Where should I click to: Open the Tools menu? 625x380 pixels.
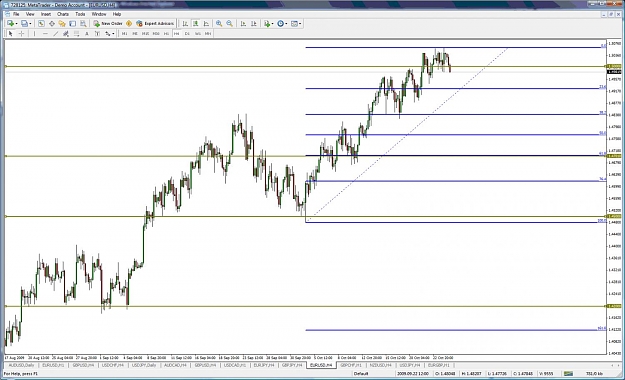tap(80, 14)
